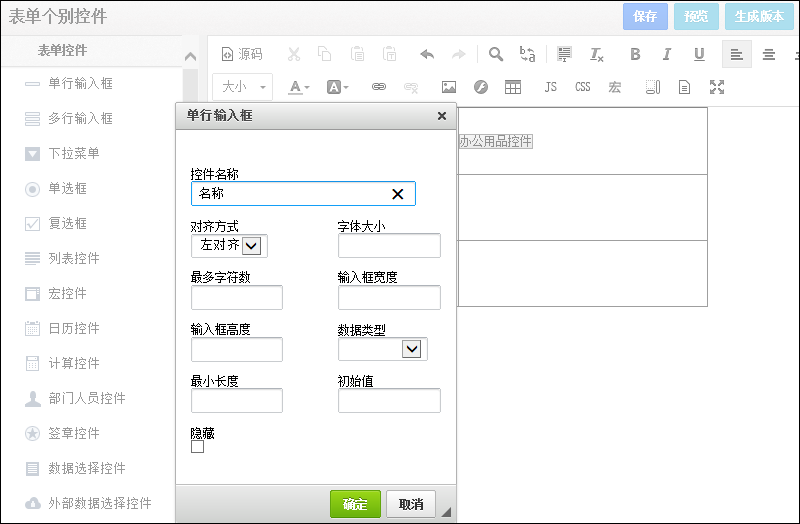Open the 源码 source view
Screen dimensions: 800x524
click(x=242, y=54)
